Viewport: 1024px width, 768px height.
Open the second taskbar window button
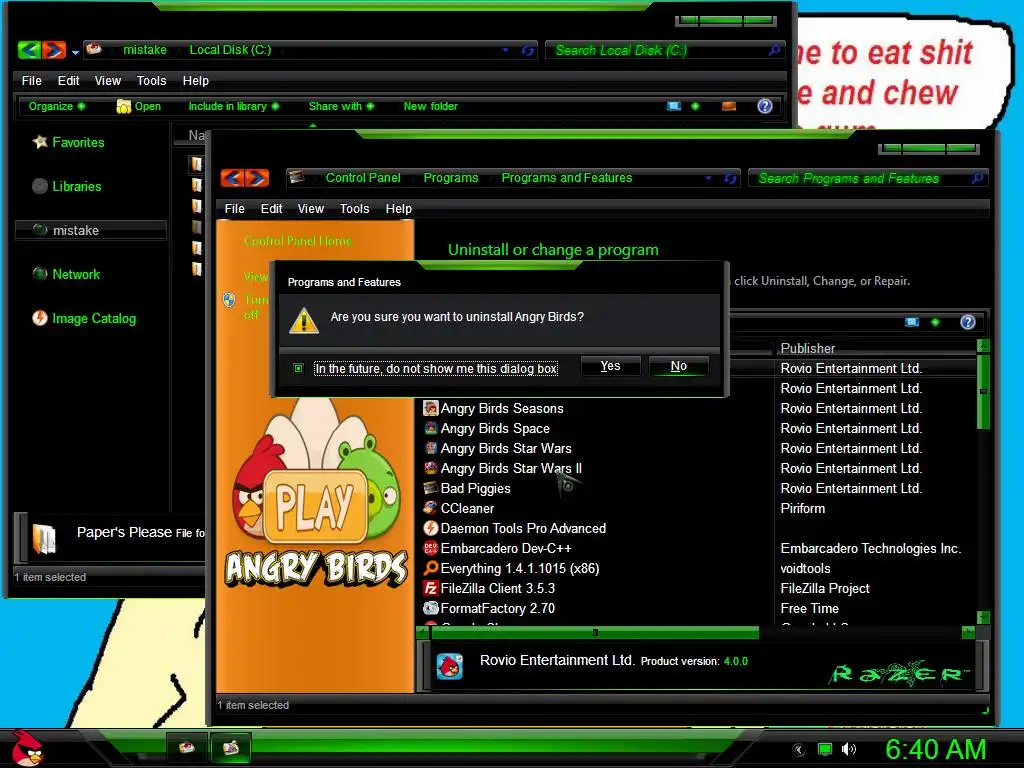click(x=231, y=748)
